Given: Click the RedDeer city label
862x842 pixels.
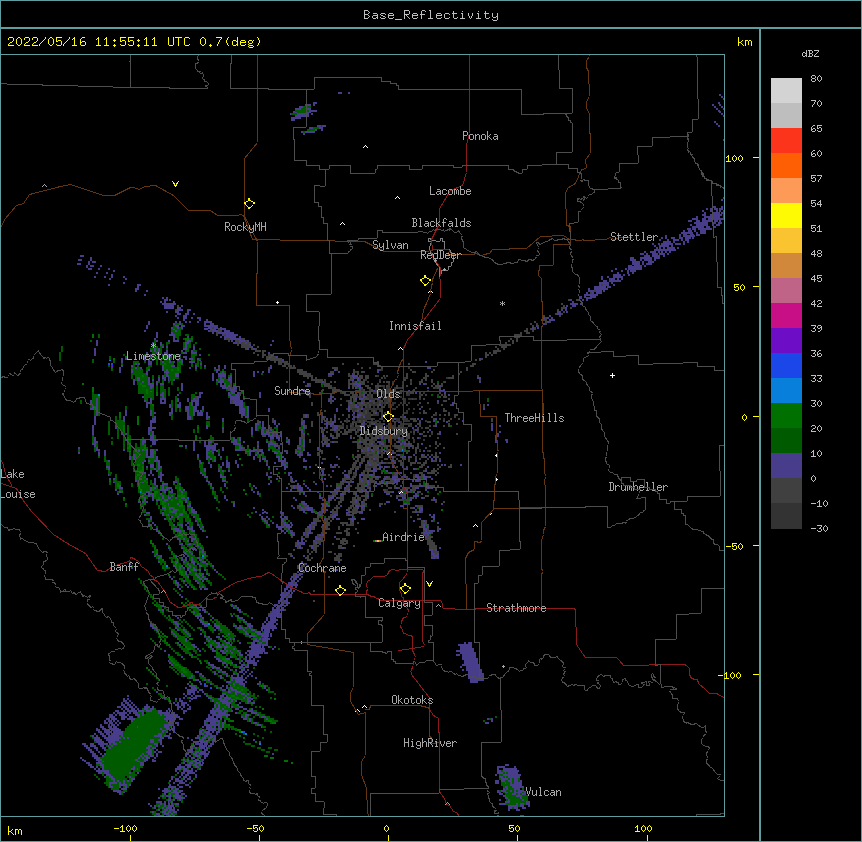Looking at the screenshot, I should click(440, 255).
